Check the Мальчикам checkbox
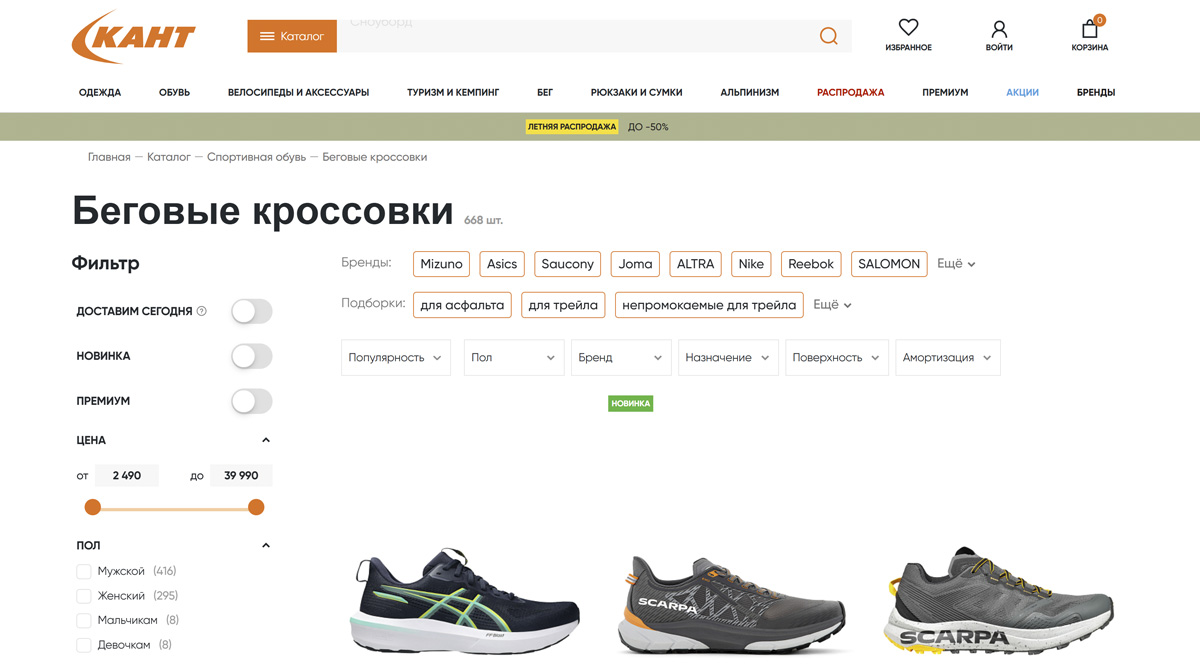The width and height of the screenshot is (1200, 664). pyautogui.click(x=84, y=620)
